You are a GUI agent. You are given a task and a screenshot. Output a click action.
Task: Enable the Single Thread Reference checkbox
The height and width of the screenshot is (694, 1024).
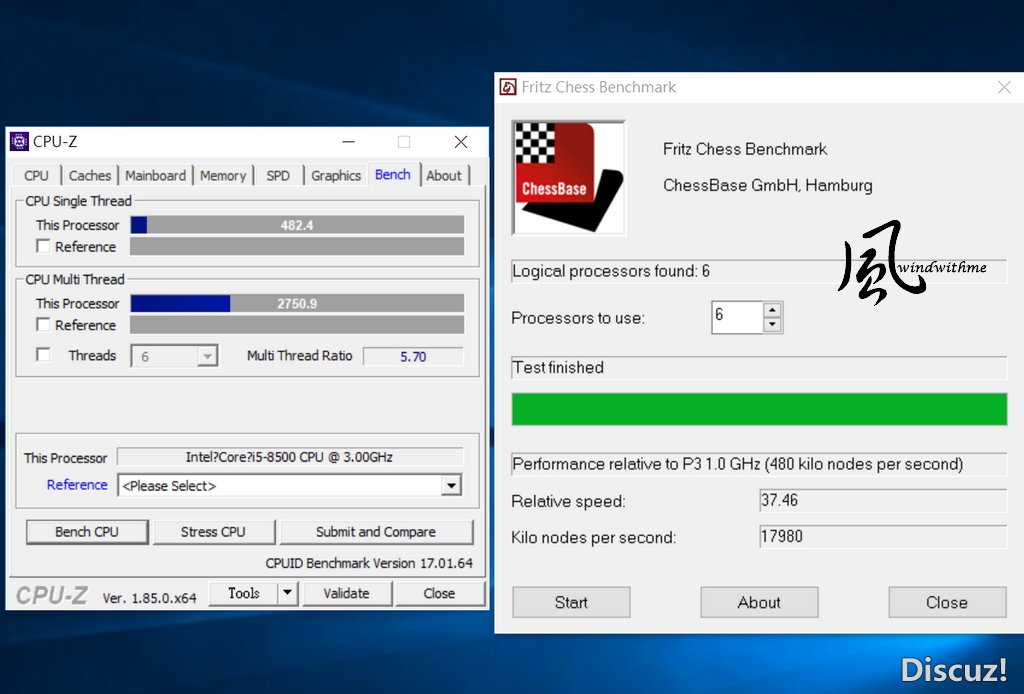43,246
